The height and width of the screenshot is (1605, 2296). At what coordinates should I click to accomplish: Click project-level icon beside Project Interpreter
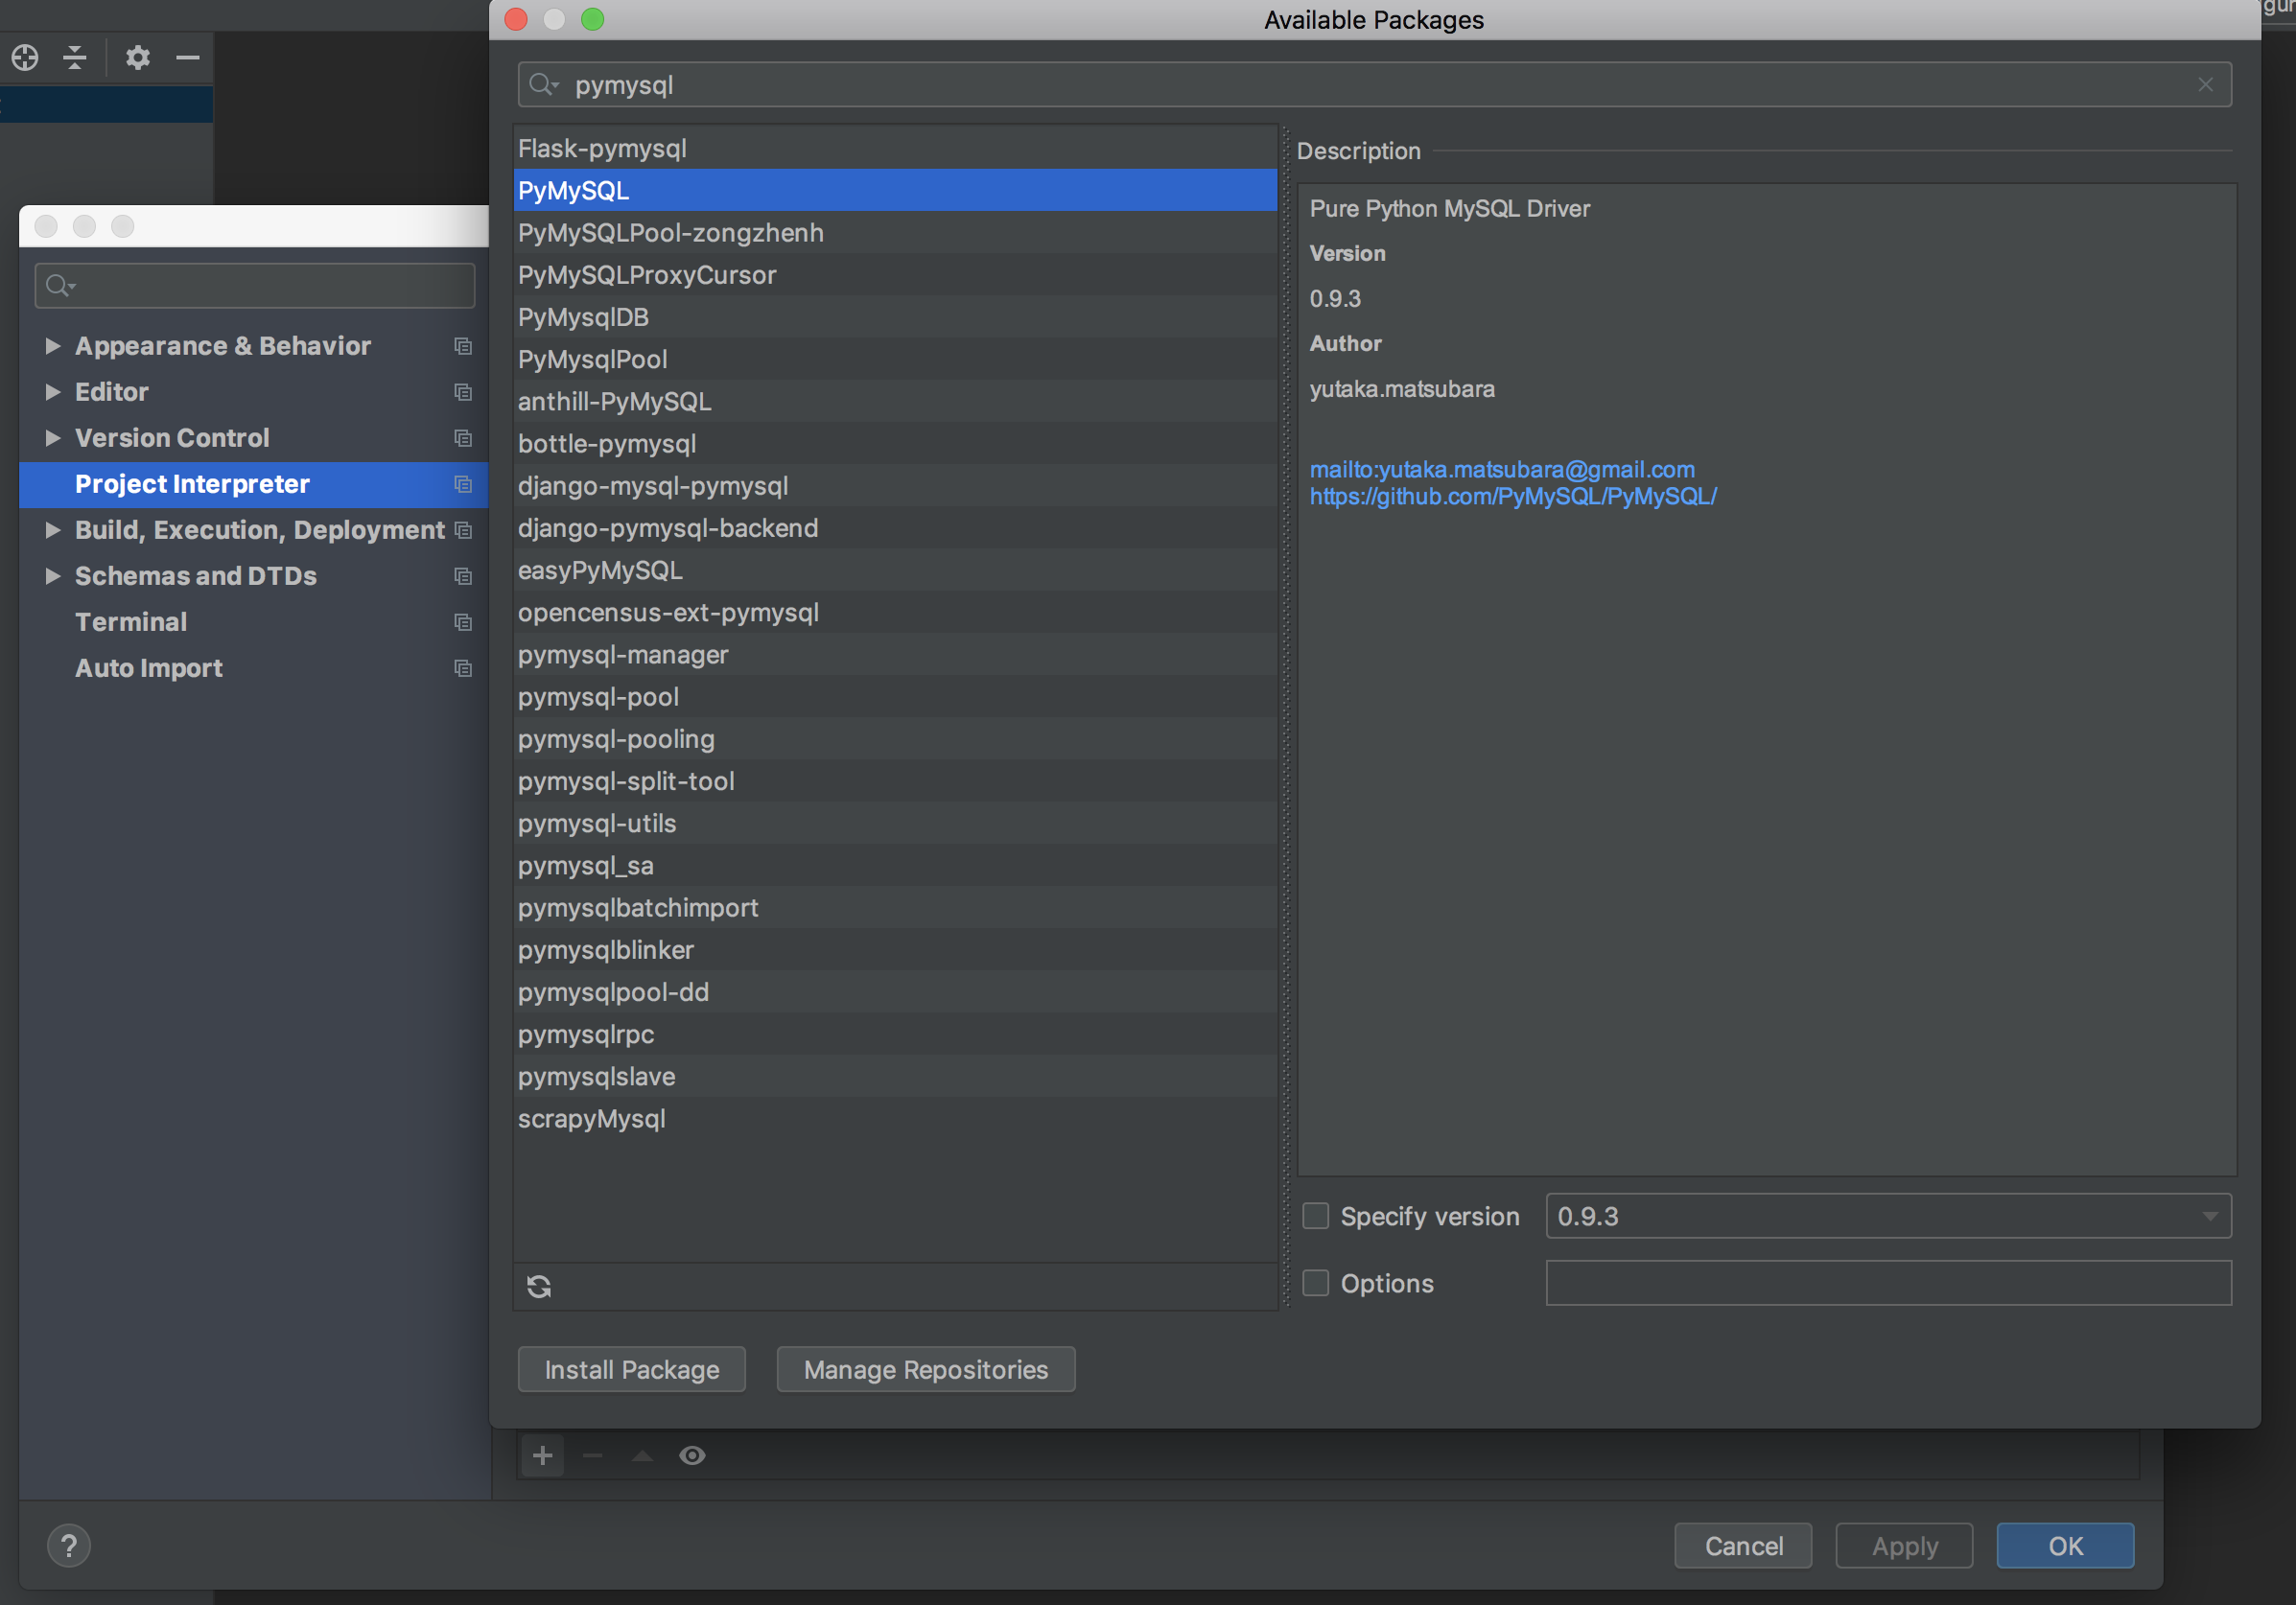point(462,484)
